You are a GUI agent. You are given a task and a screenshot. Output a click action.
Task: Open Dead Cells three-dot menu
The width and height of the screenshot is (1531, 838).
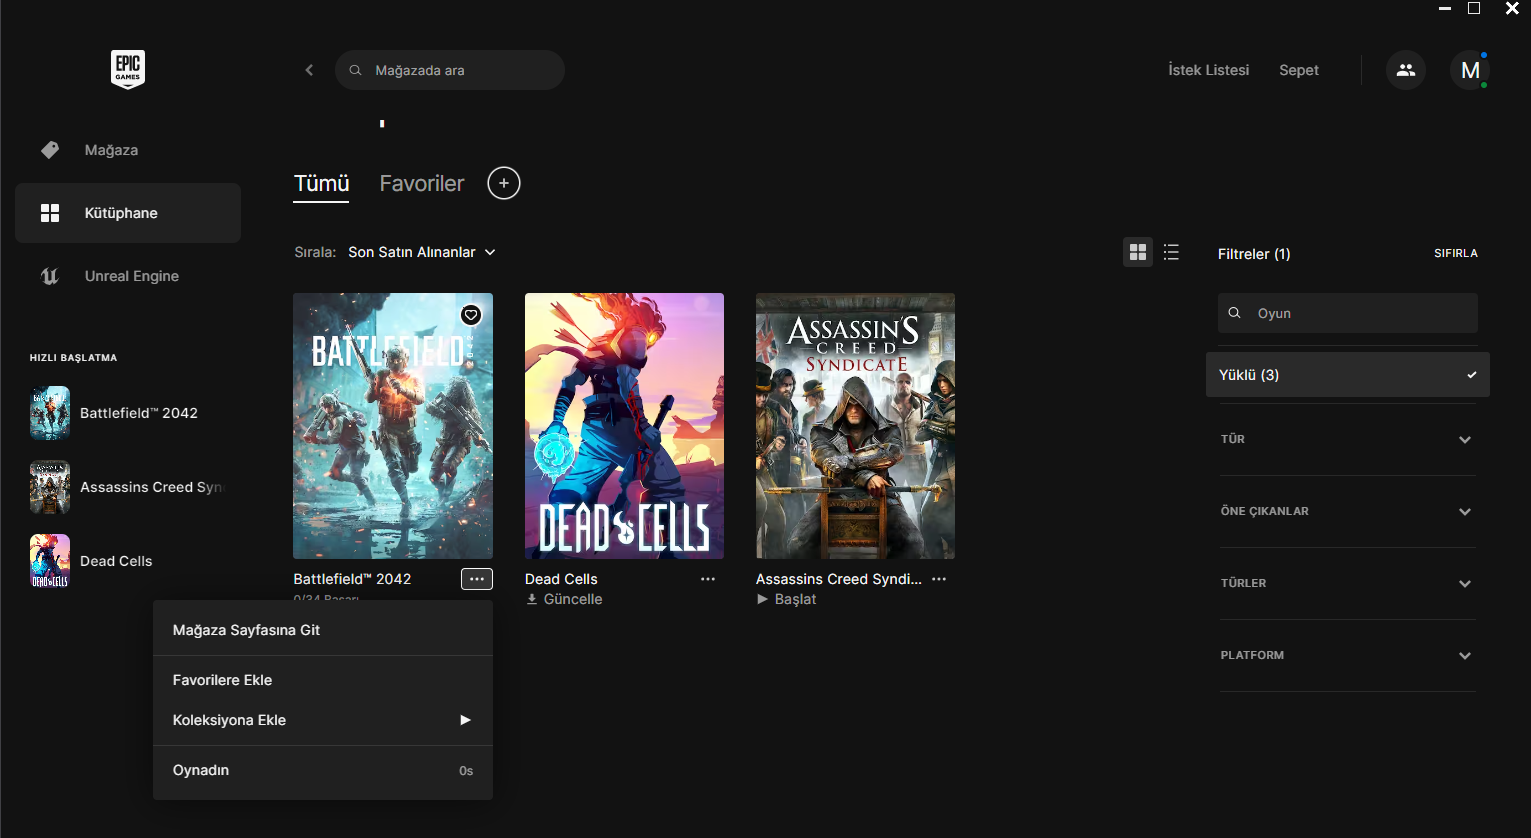[708, 579]
